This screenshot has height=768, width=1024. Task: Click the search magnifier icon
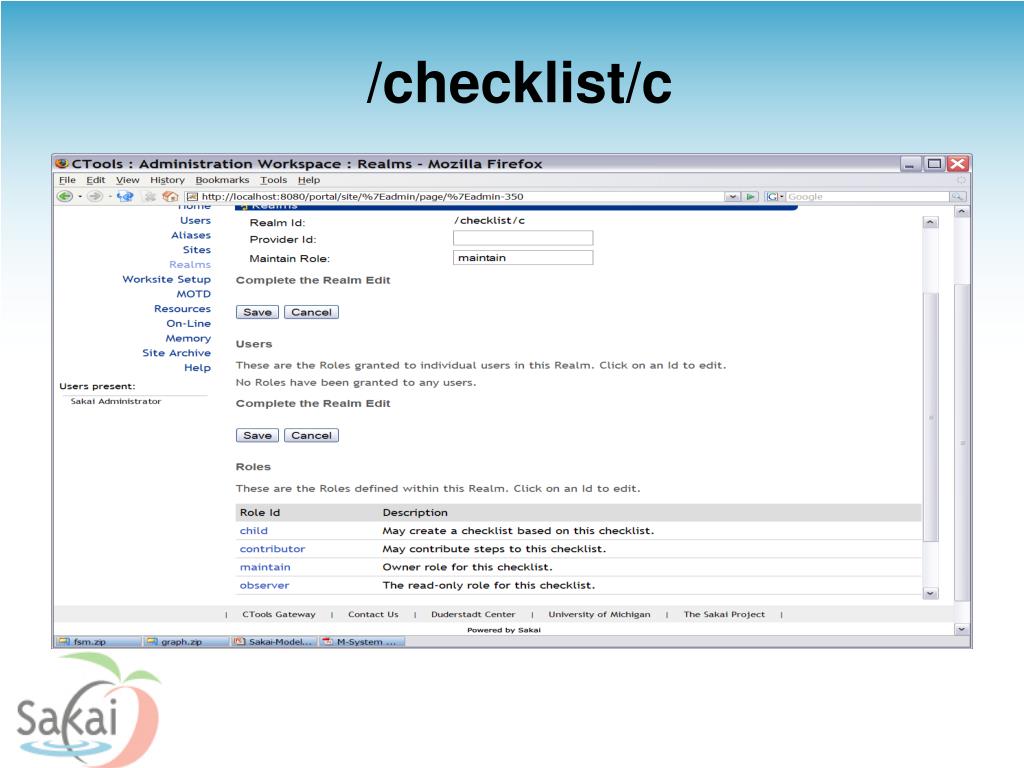click(x=957, y=197)
